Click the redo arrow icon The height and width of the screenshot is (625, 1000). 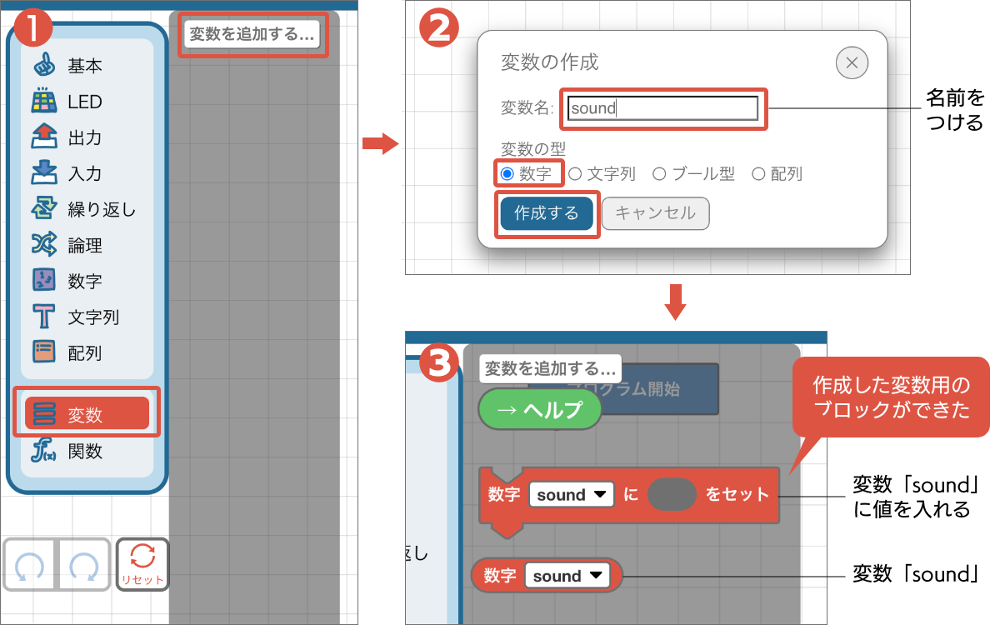pyautogui.click(x=84, y=565)
